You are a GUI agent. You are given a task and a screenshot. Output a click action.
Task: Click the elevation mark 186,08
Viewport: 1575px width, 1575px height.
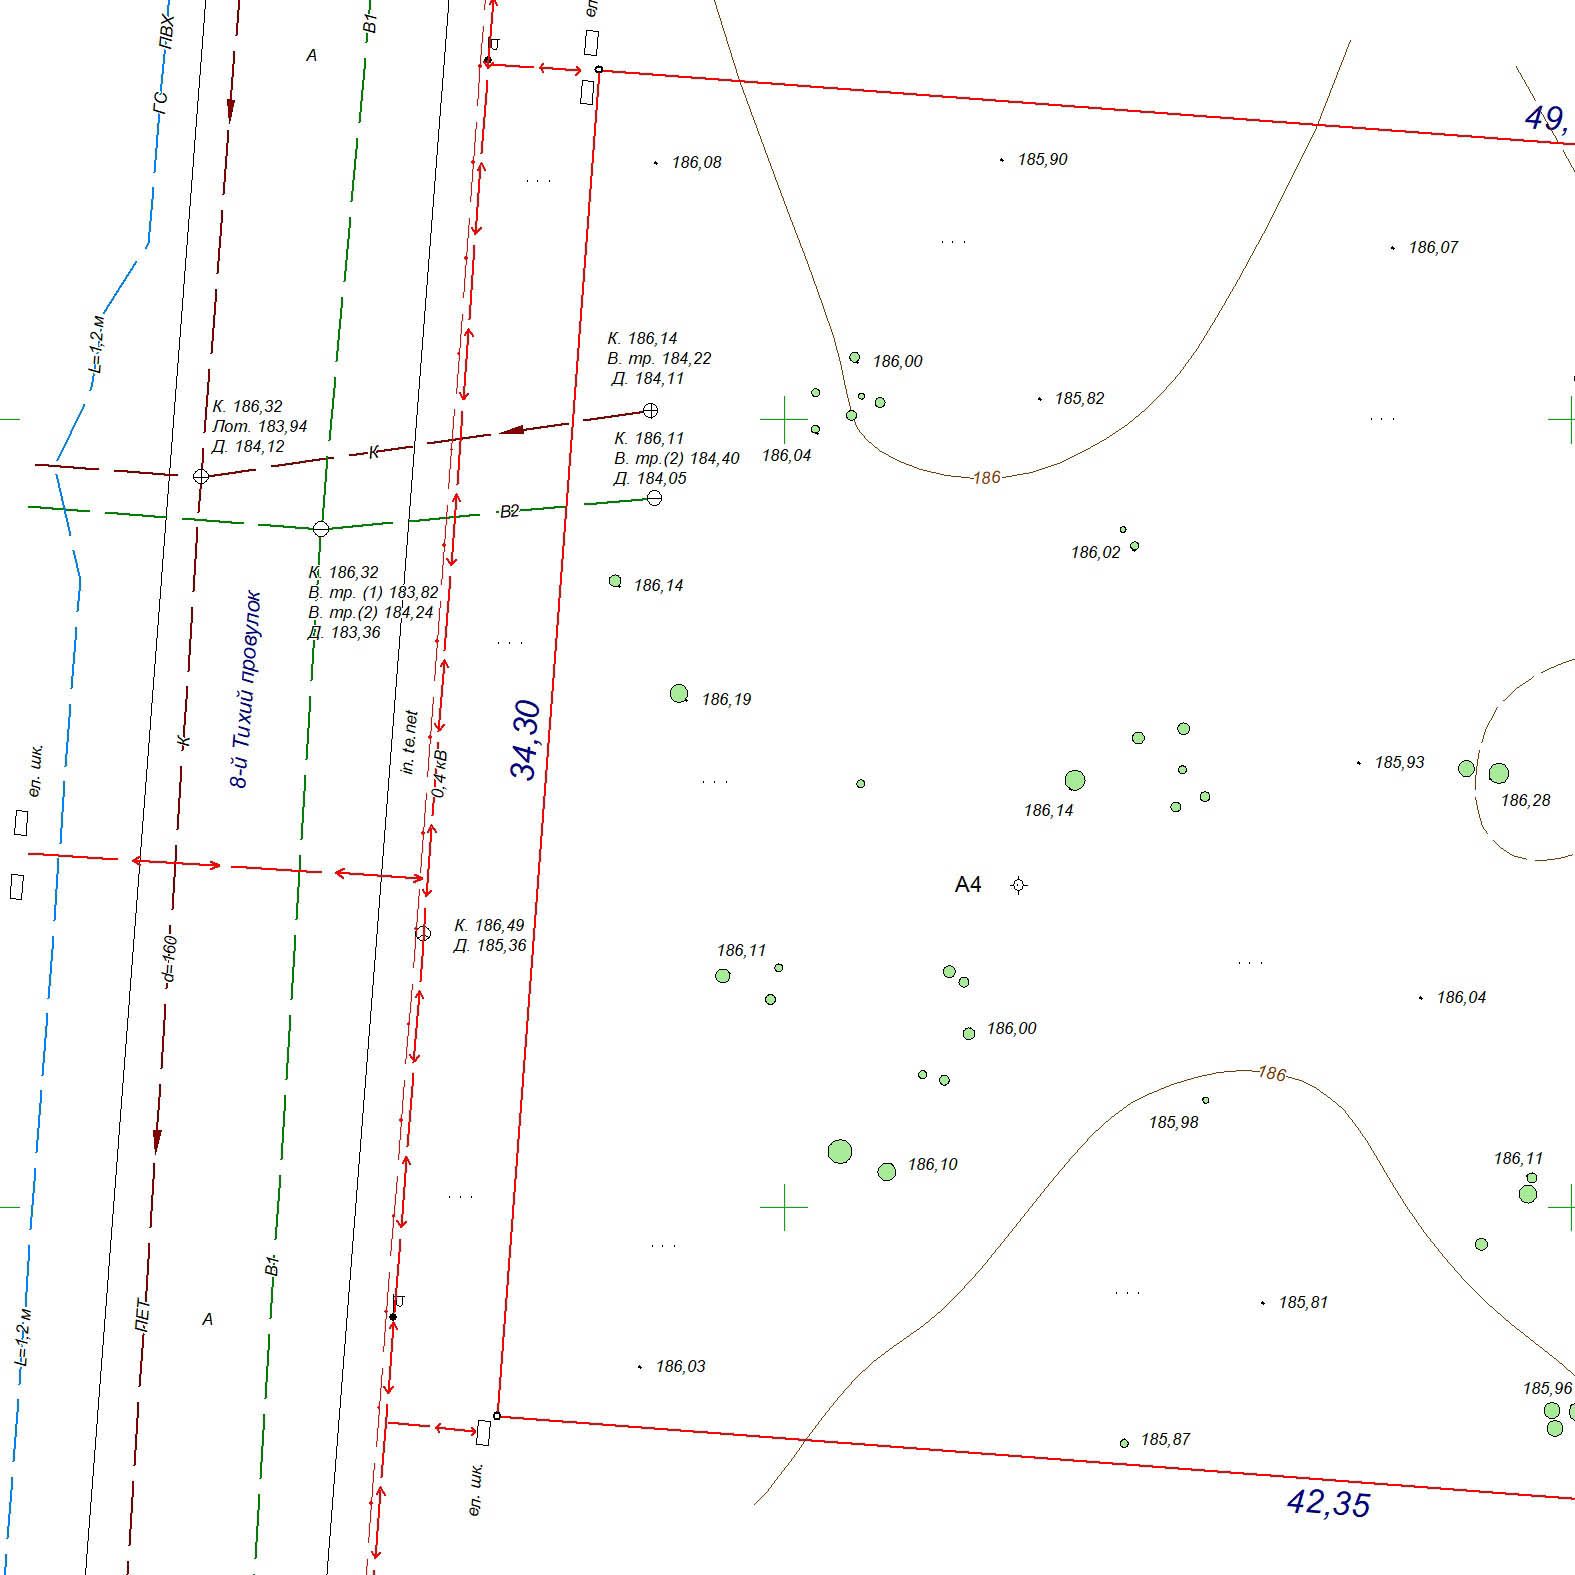click(696, 162)
